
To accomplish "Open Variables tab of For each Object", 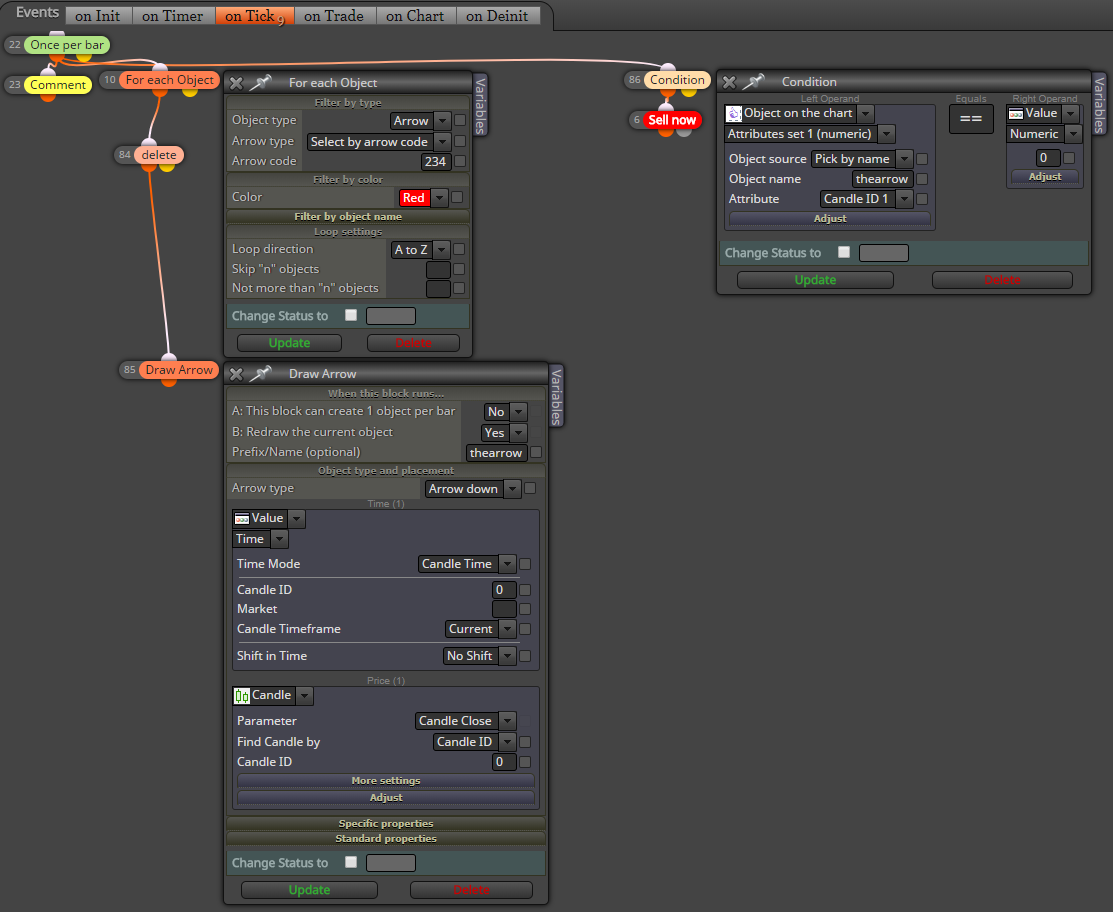I will point(480,105).
